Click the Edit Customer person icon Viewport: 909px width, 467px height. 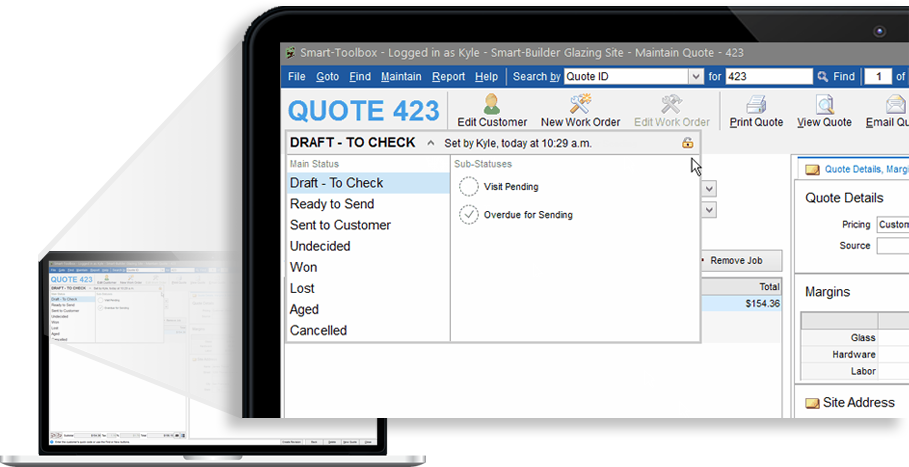492,104
